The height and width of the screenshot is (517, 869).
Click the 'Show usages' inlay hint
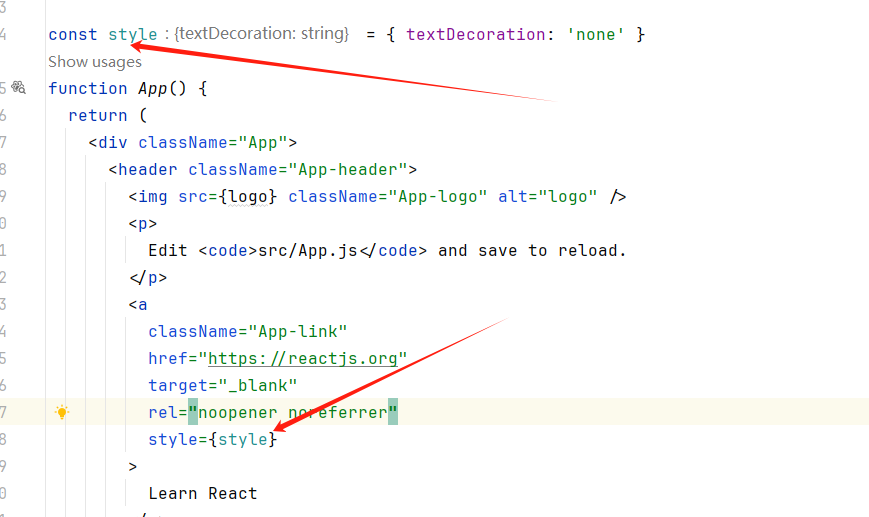(x=95, y=62)
